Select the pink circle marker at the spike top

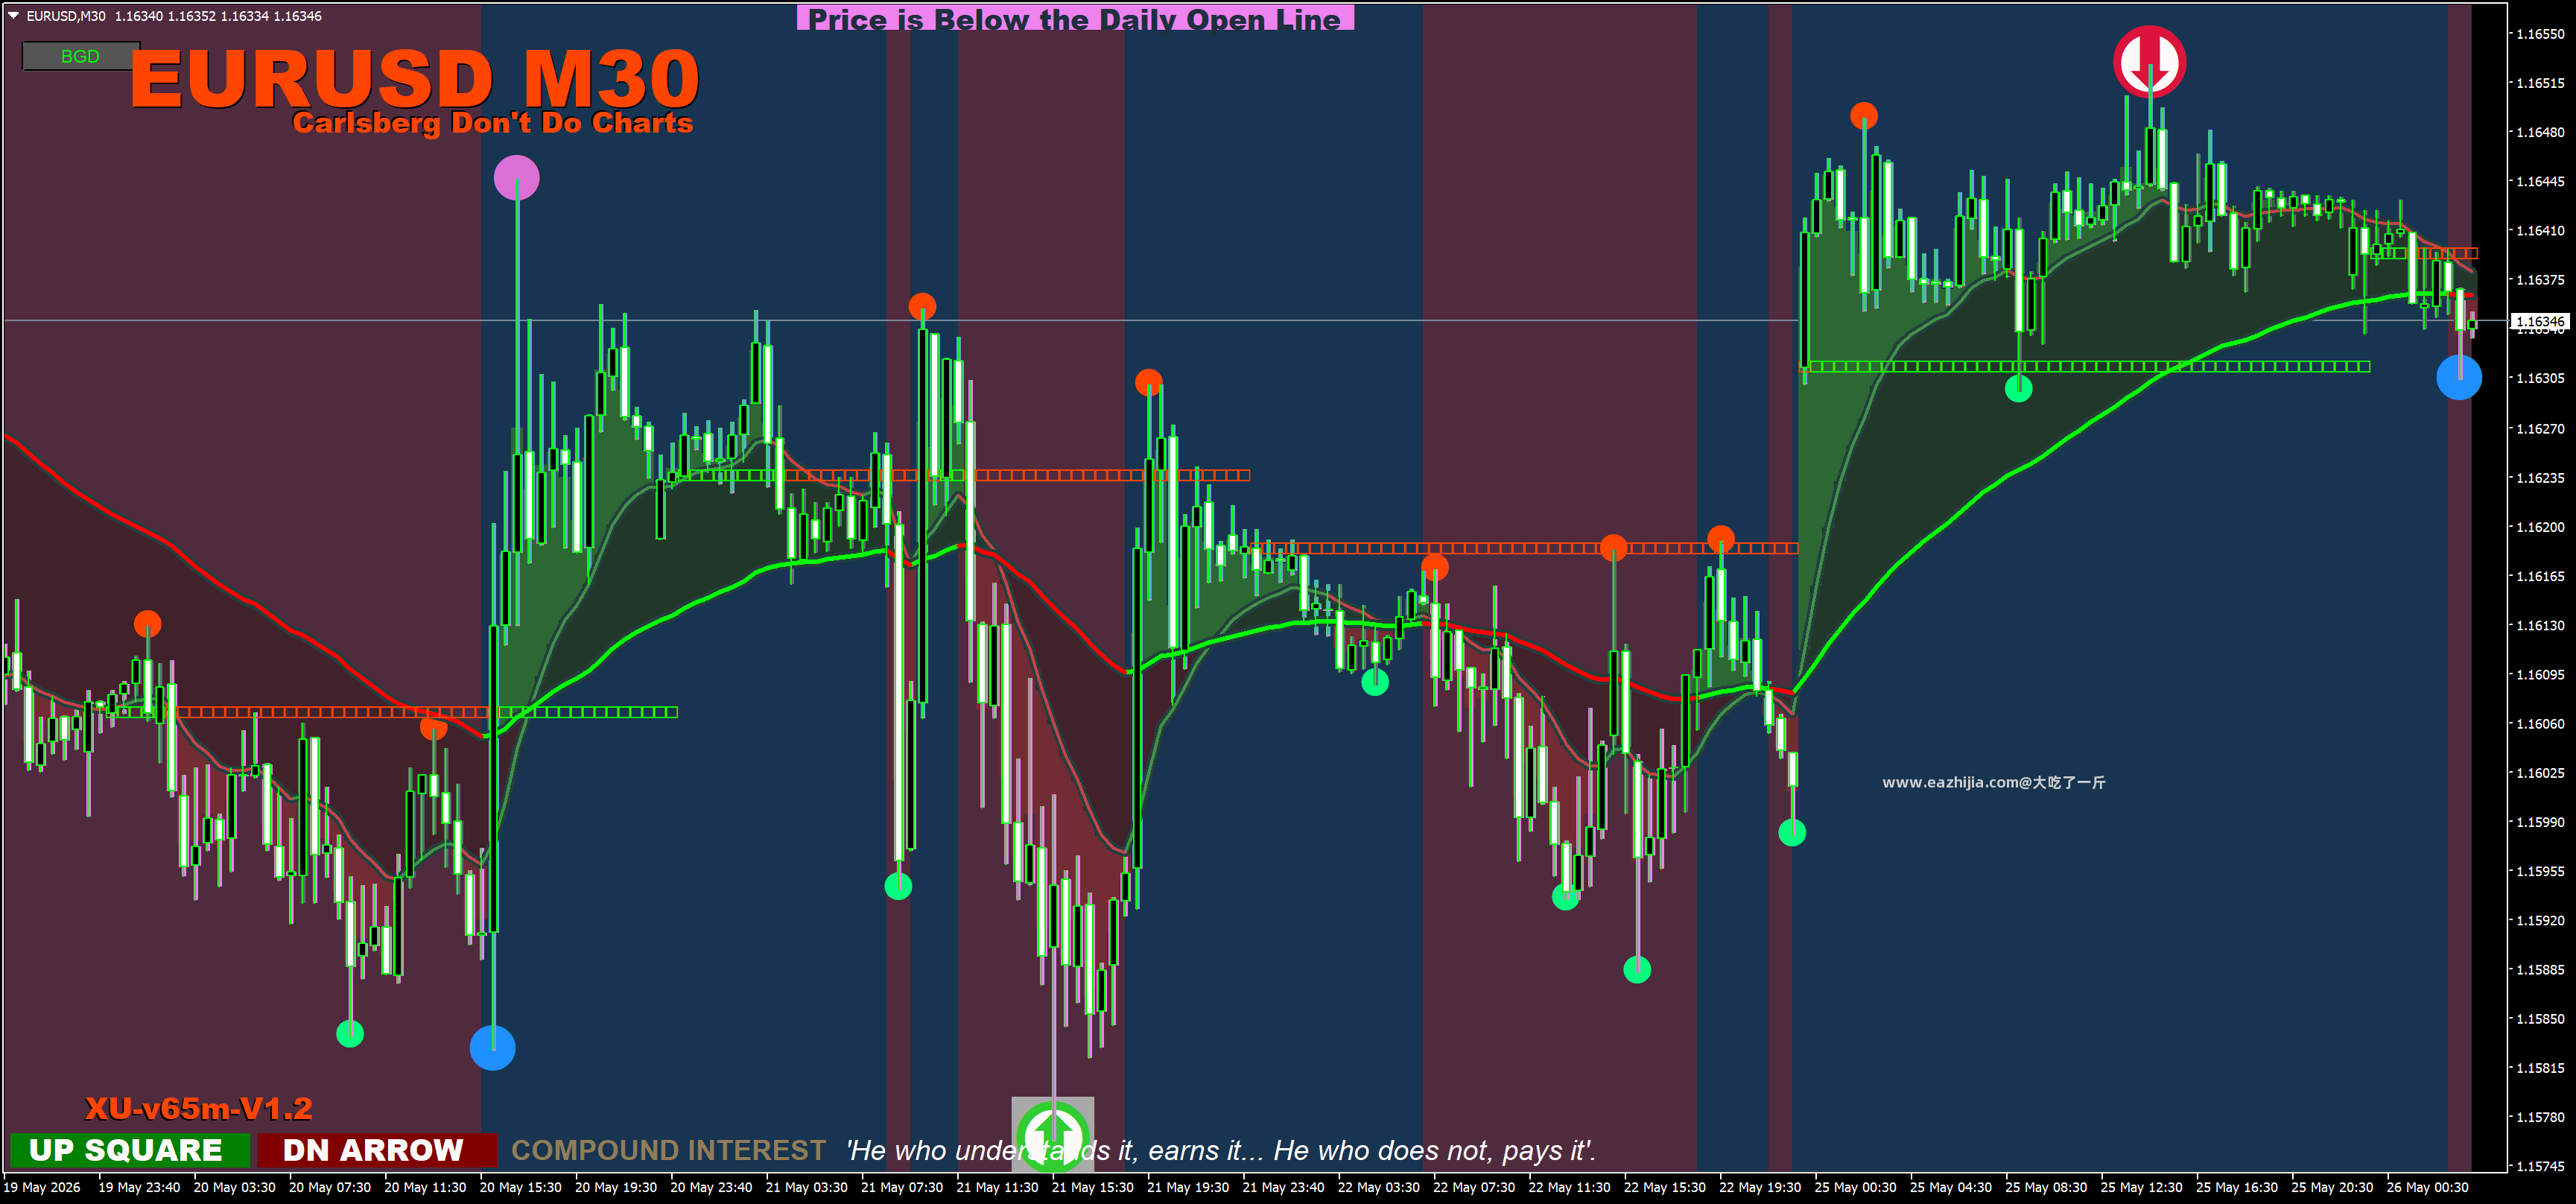point(516,178)
